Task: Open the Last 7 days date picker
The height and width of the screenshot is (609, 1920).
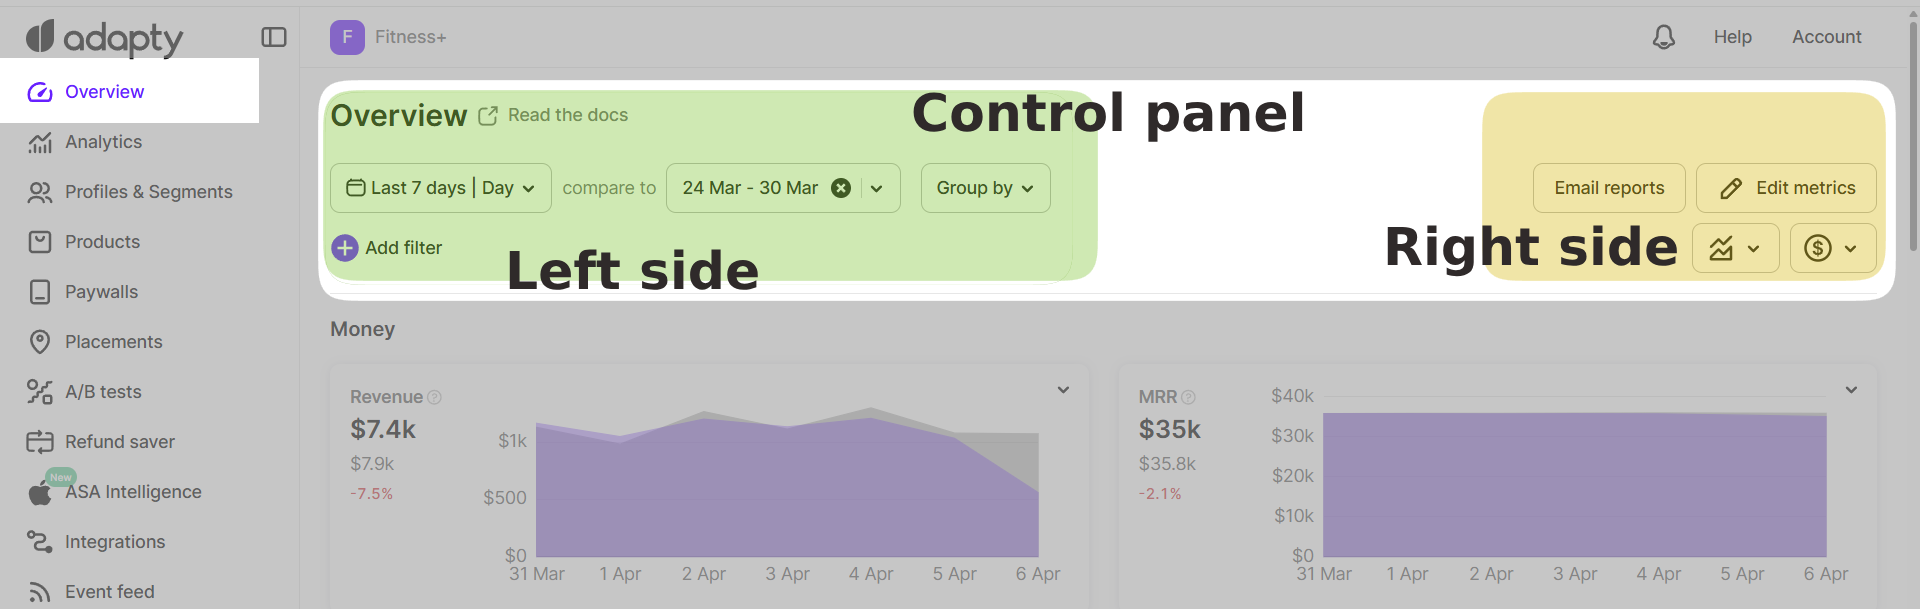Action: tap(440, 188)
